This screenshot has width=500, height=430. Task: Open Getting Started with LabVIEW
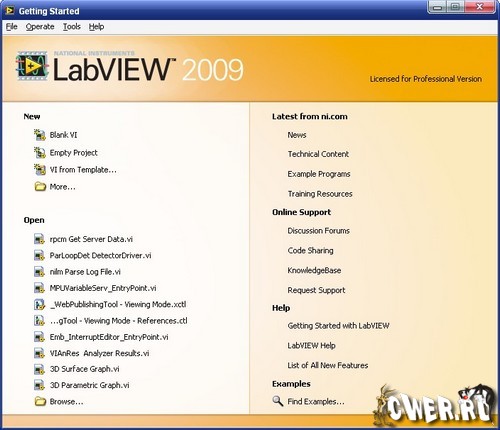338,326
